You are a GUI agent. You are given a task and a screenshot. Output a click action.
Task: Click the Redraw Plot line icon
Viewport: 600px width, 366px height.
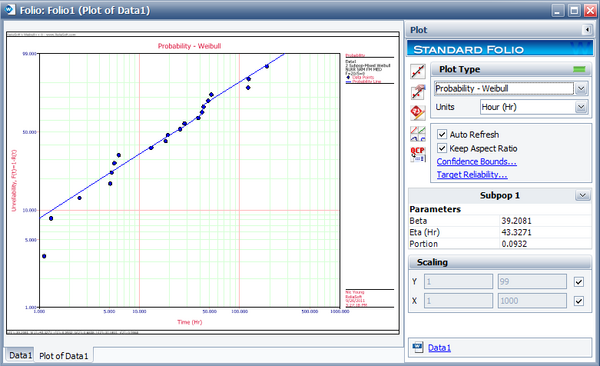tap(418, 71)
